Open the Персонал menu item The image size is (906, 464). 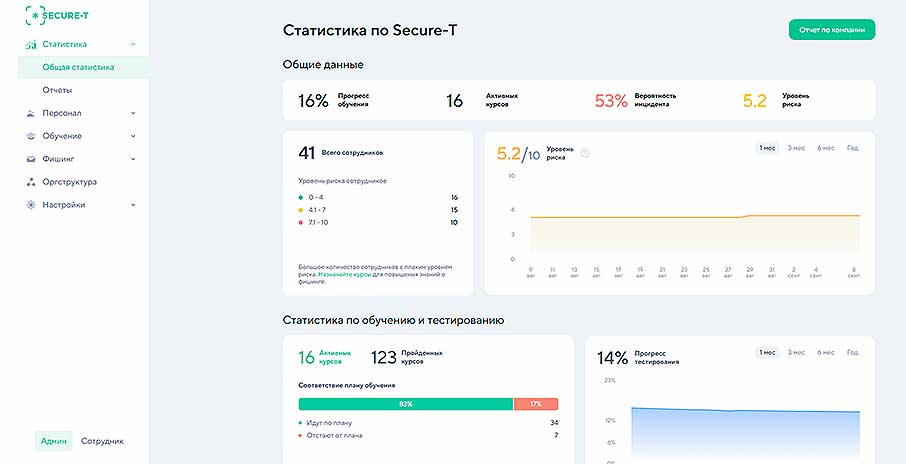[x=62, y=113]
